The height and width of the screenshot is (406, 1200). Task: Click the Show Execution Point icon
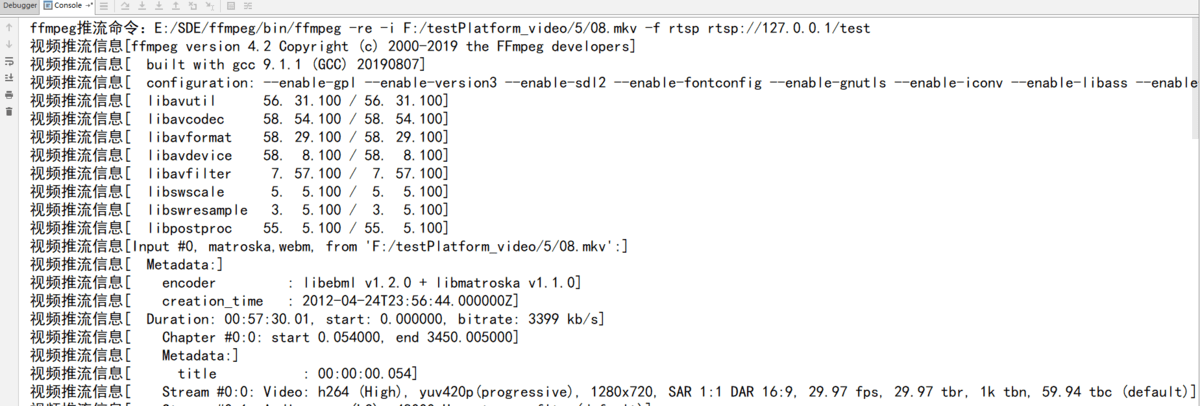(x=104, y=6)
